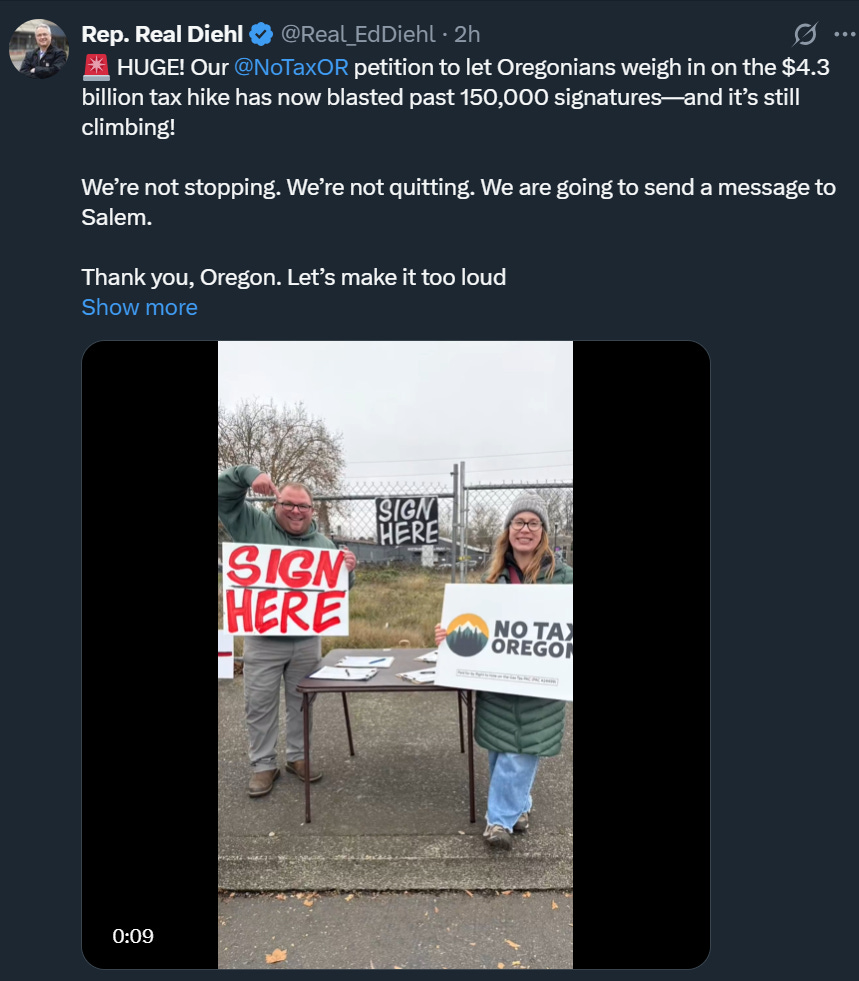Open the Grok explain post icon

(805, 34)
